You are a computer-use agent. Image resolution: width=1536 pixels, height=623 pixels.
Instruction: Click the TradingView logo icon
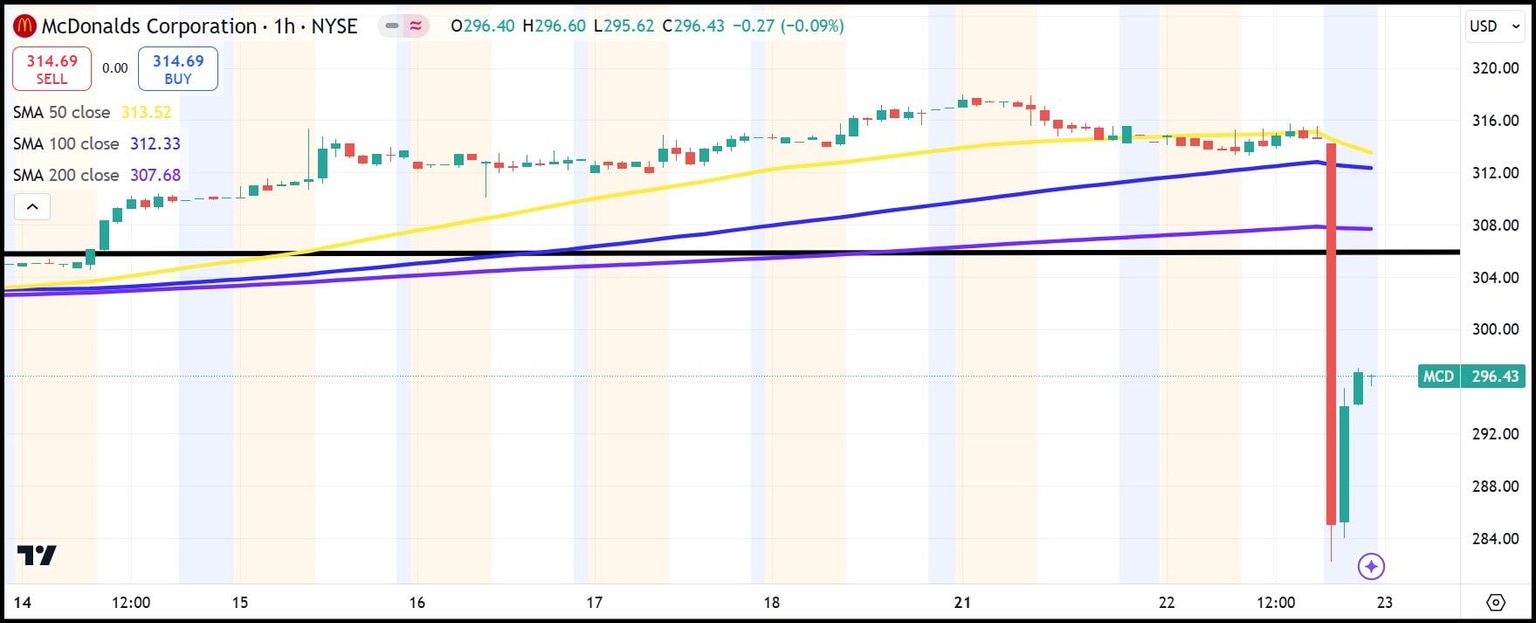pyautogui.click(x=37, y=555)
